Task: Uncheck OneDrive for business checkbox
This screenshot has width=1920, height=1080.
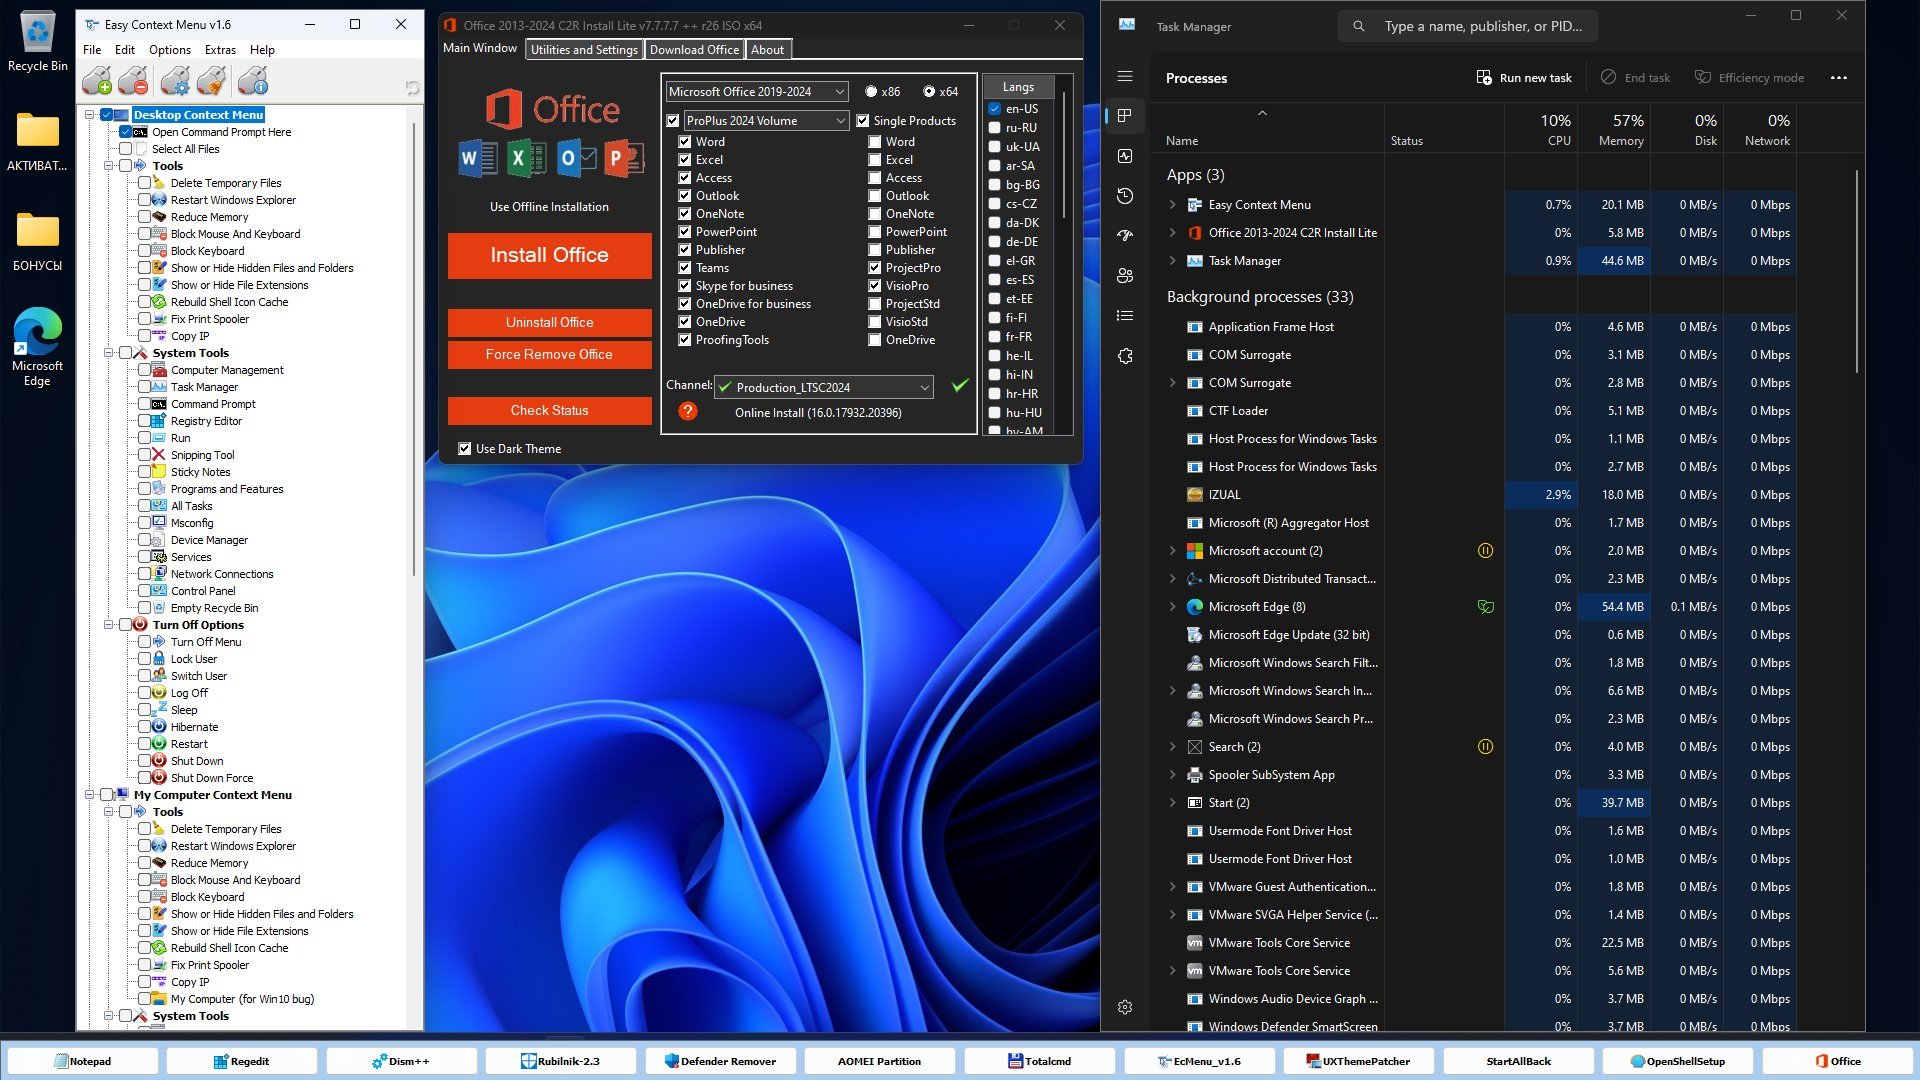Action: (685, 304)
